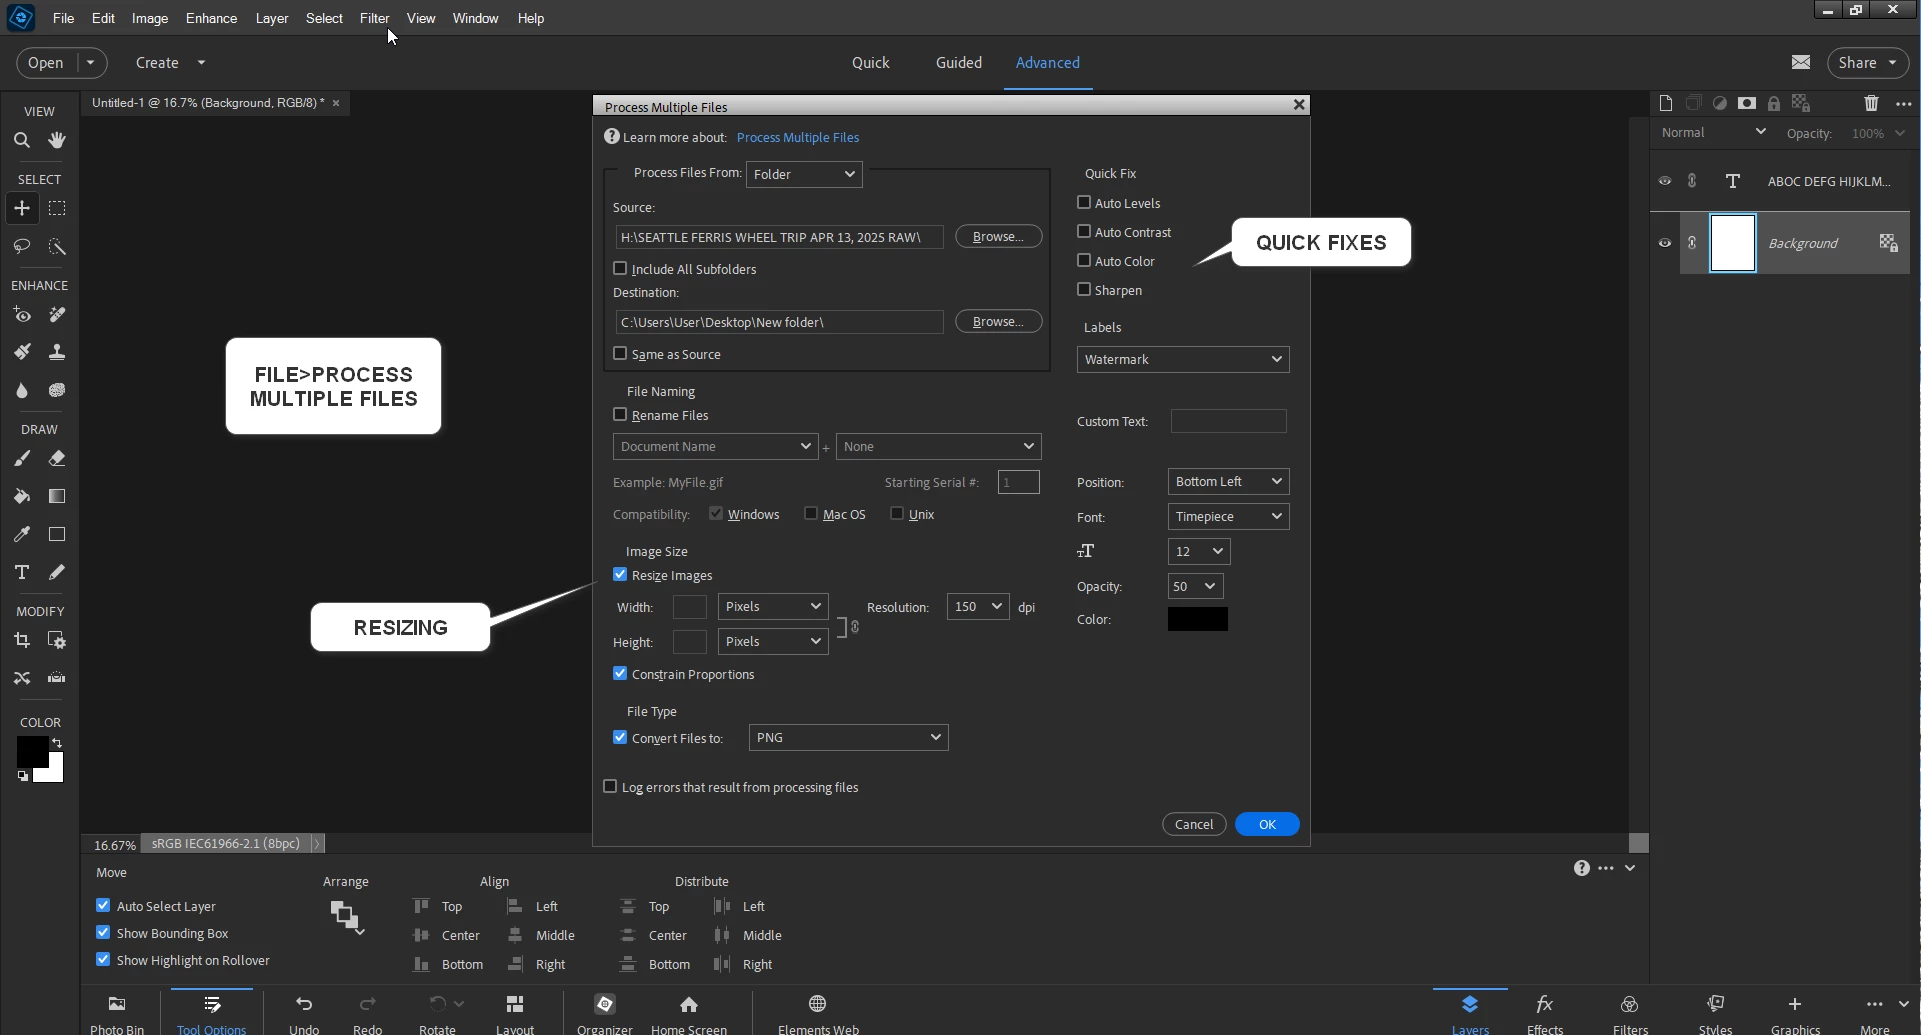Open Process Files From dropdown

(804, 174)
